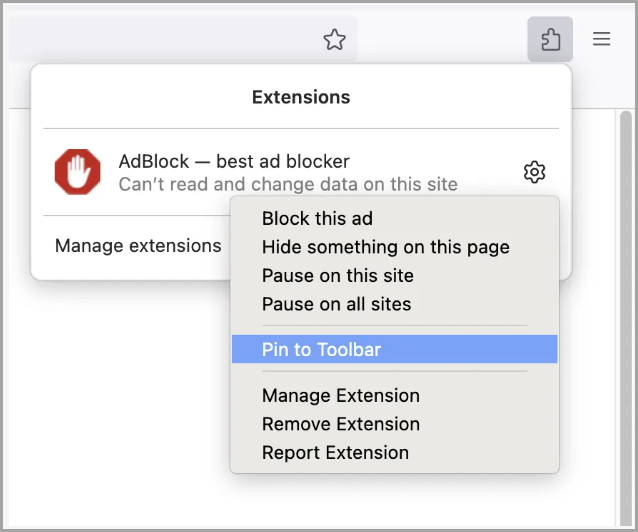Screen dimensions: 638x532
Task: Click the AdBlock — best ad blocker title
Action: 234,161
